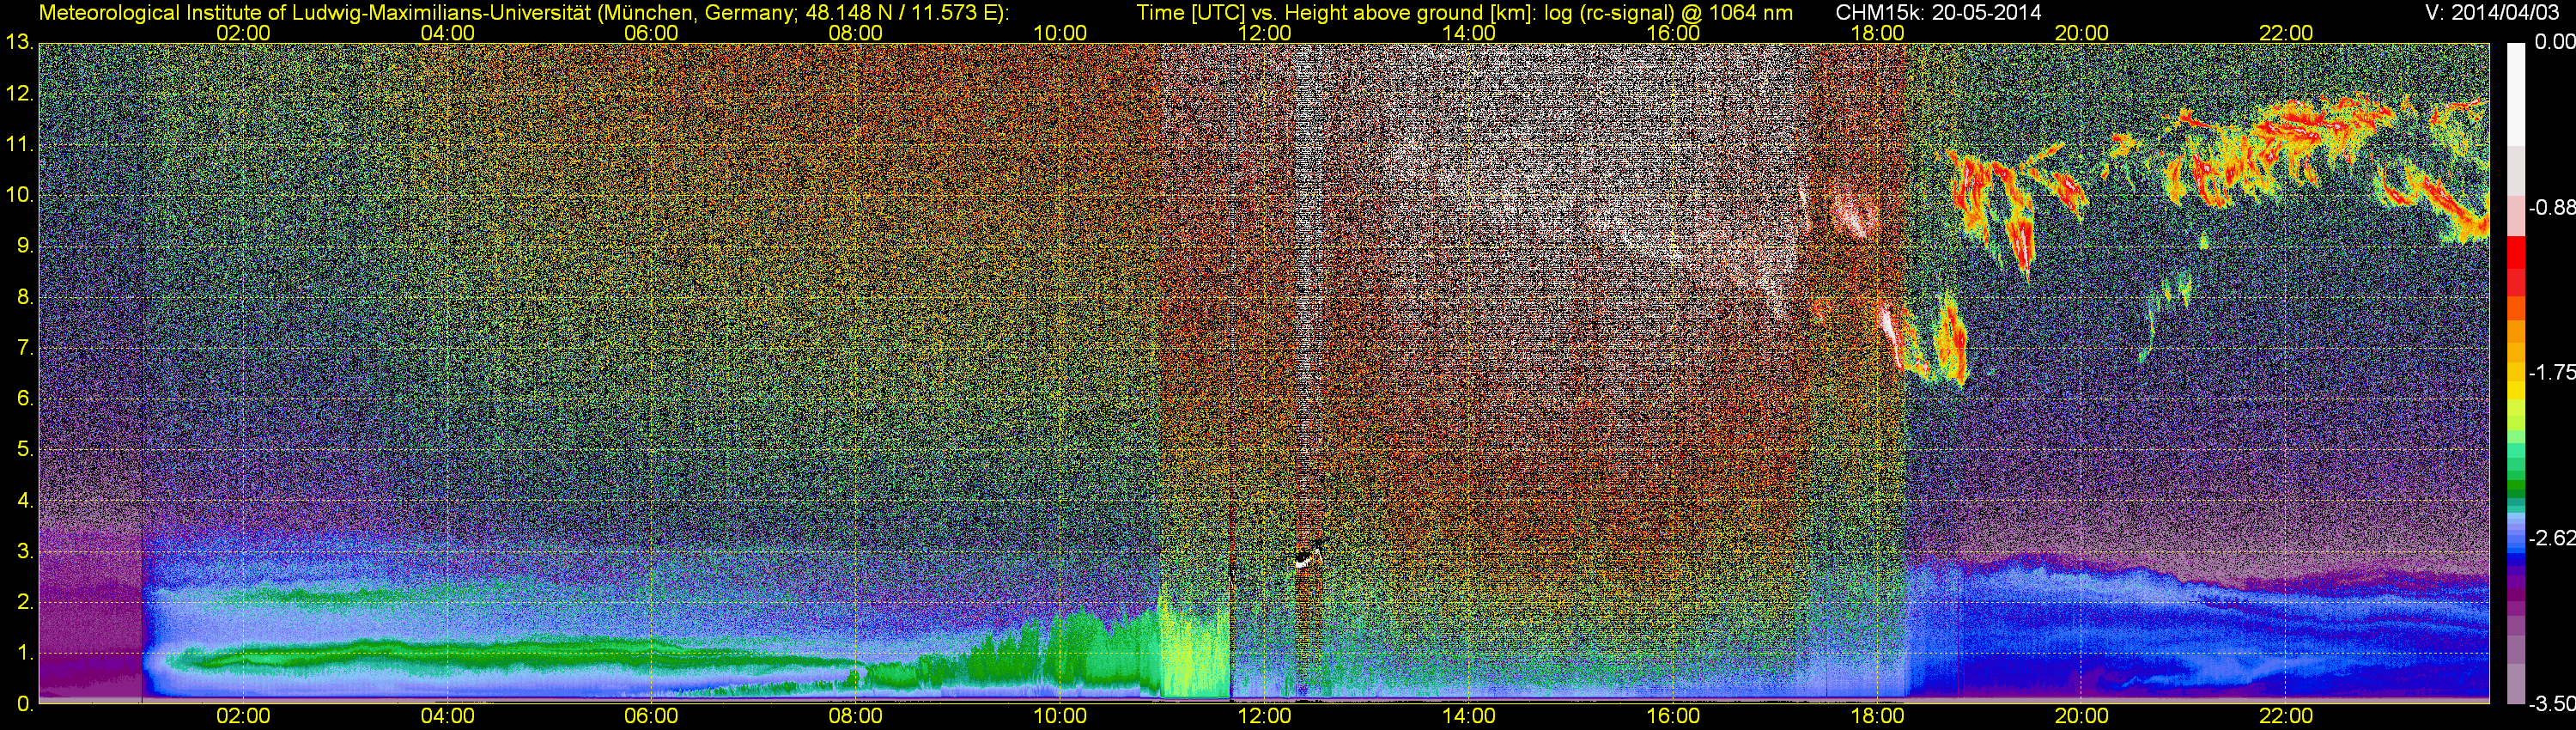Select the 04:00 label on the top time axis

pyautogui.click(x=447, y=33)
